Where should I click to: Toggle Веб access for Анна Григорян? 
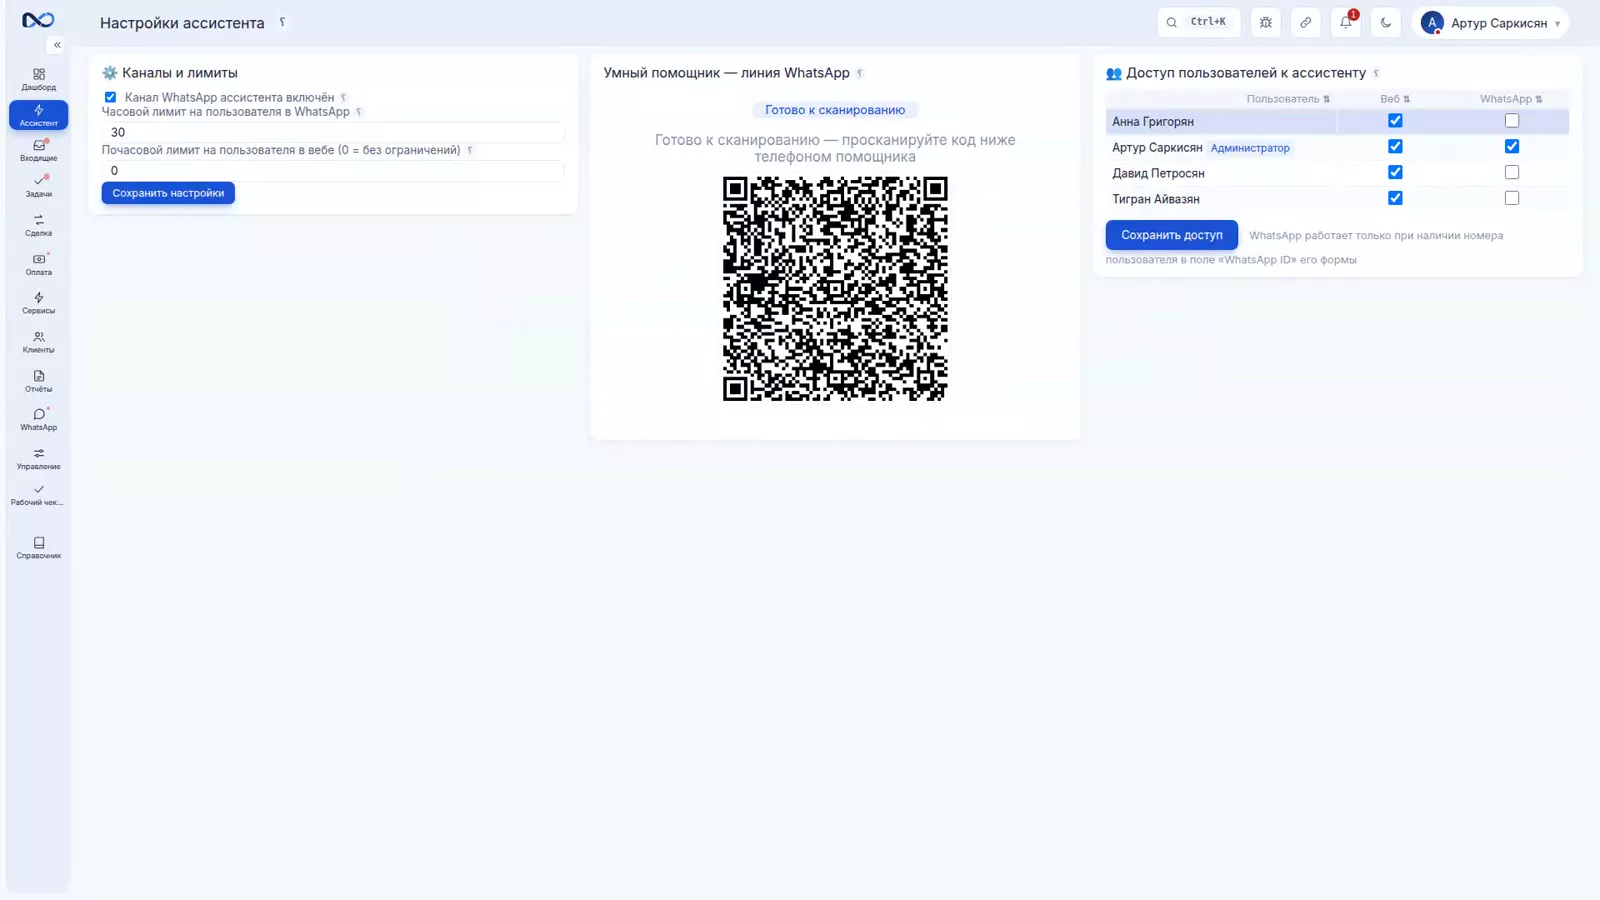tap(1395, 121)
